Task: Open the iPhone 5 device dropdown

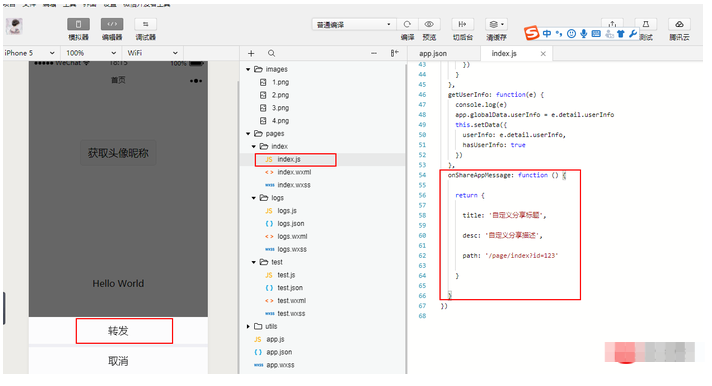Action: coord(29,53)
